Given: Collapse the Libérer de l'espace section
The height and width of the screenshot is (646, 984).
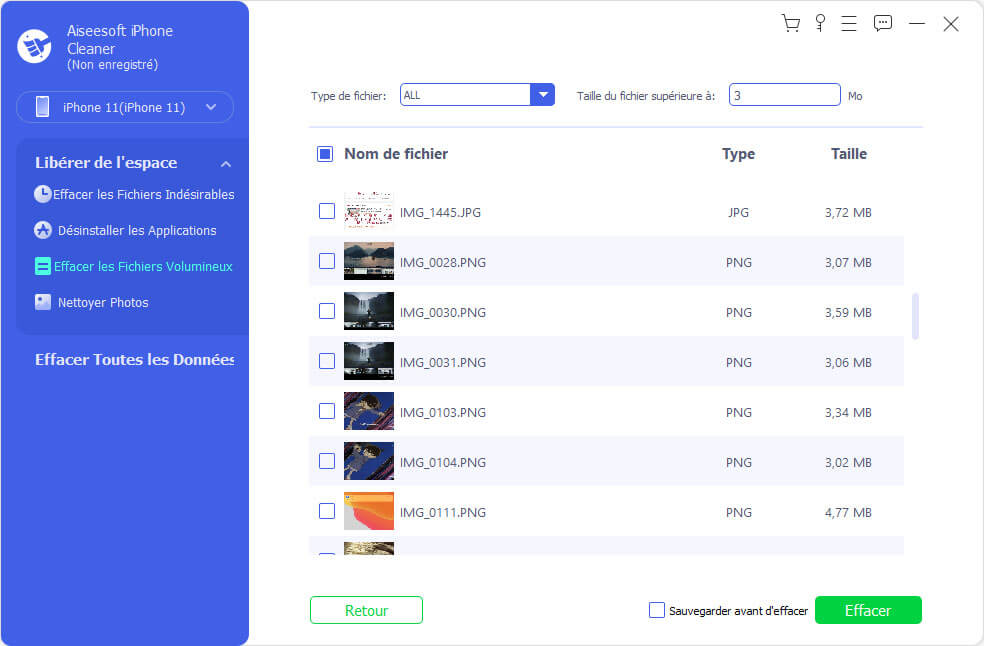Looking at the screenshot, I should click(x=226, y=164).
